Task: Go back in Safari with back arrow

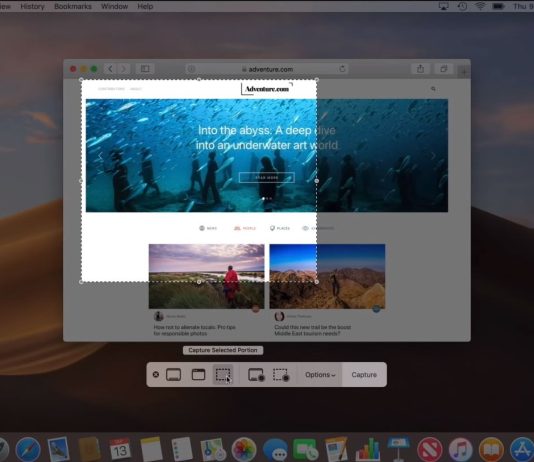Action: point(110,69)
